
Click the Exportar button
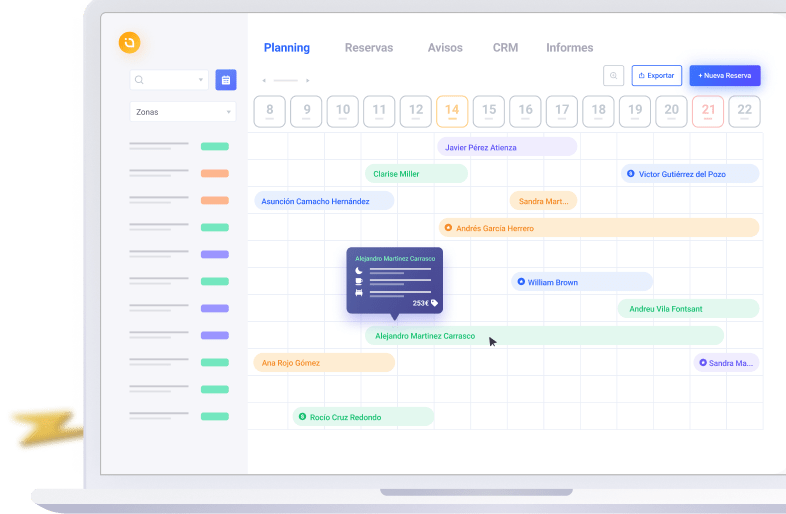(x=657, y=75)
